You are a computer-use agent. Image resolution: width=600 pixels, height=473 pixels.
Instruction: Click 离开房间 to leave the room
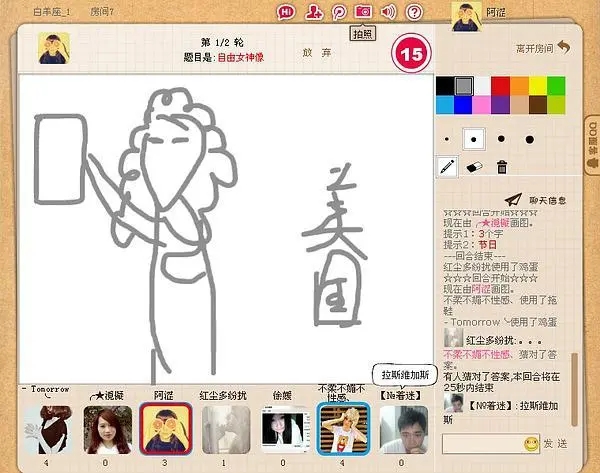tap(541, 47)
